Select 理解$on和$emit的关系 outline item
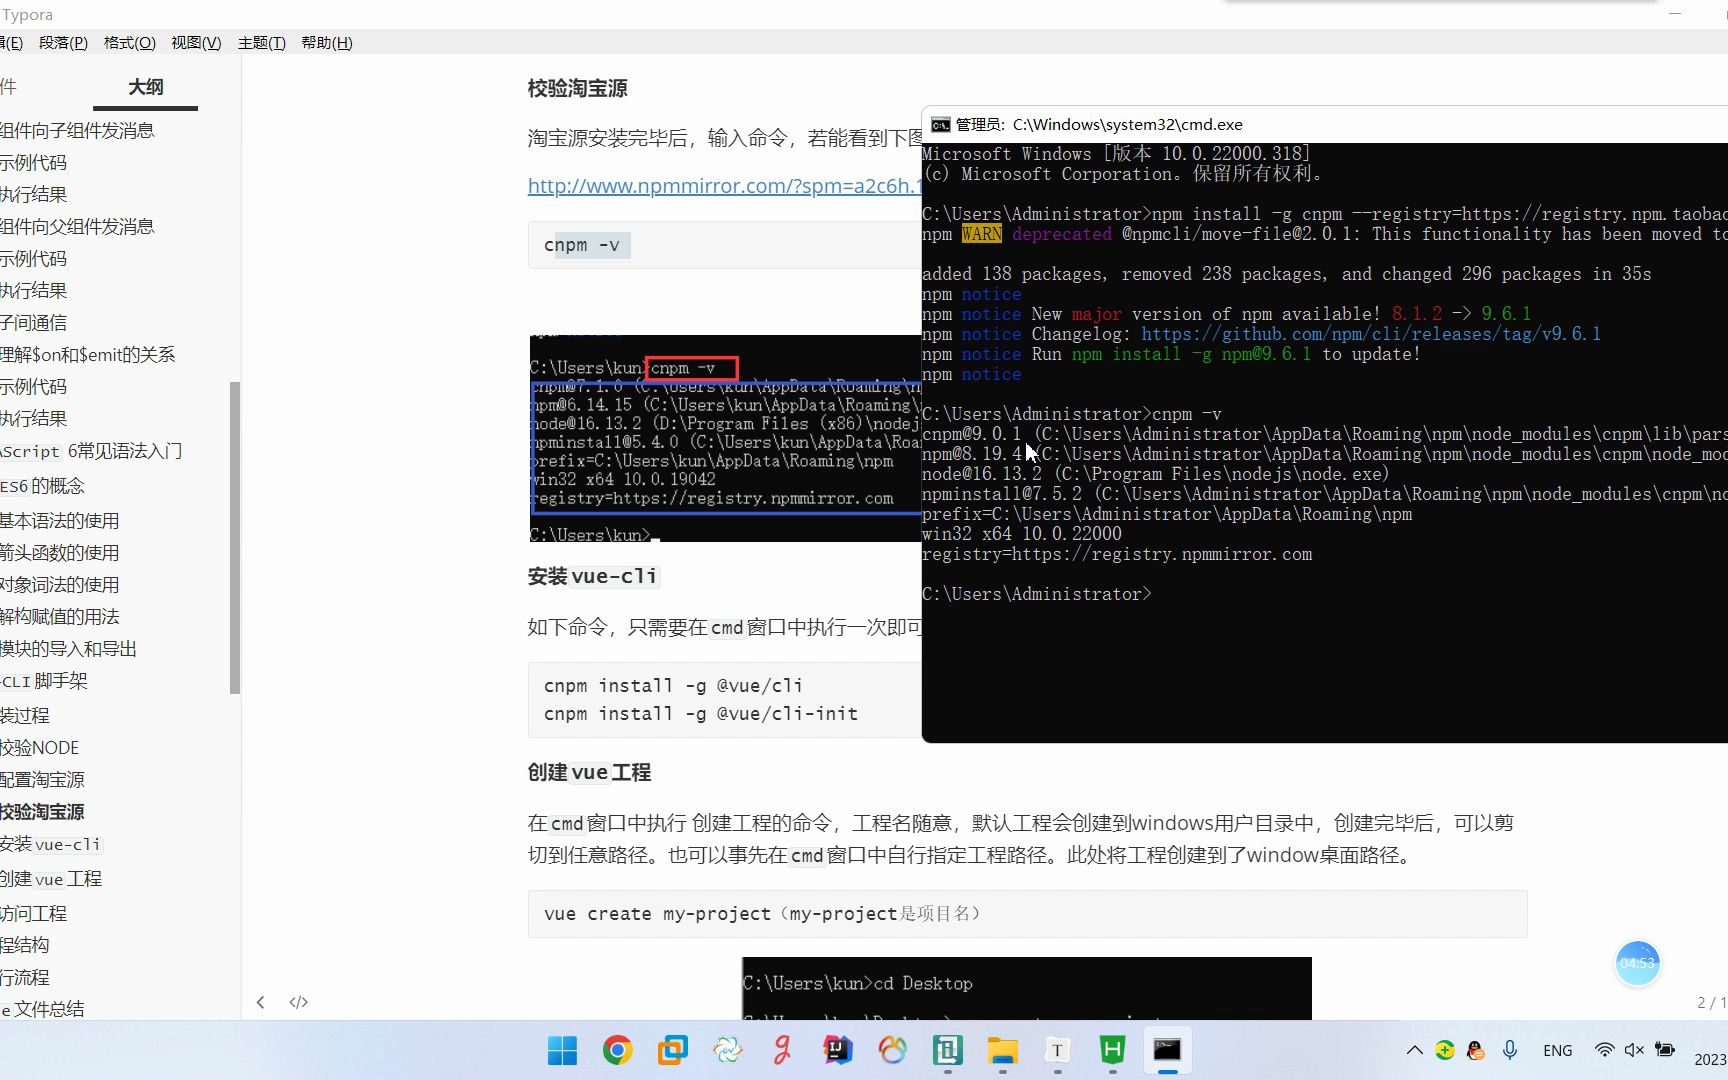The width and height of the screenshot is (1728, 1080). [x=88, y=355]
